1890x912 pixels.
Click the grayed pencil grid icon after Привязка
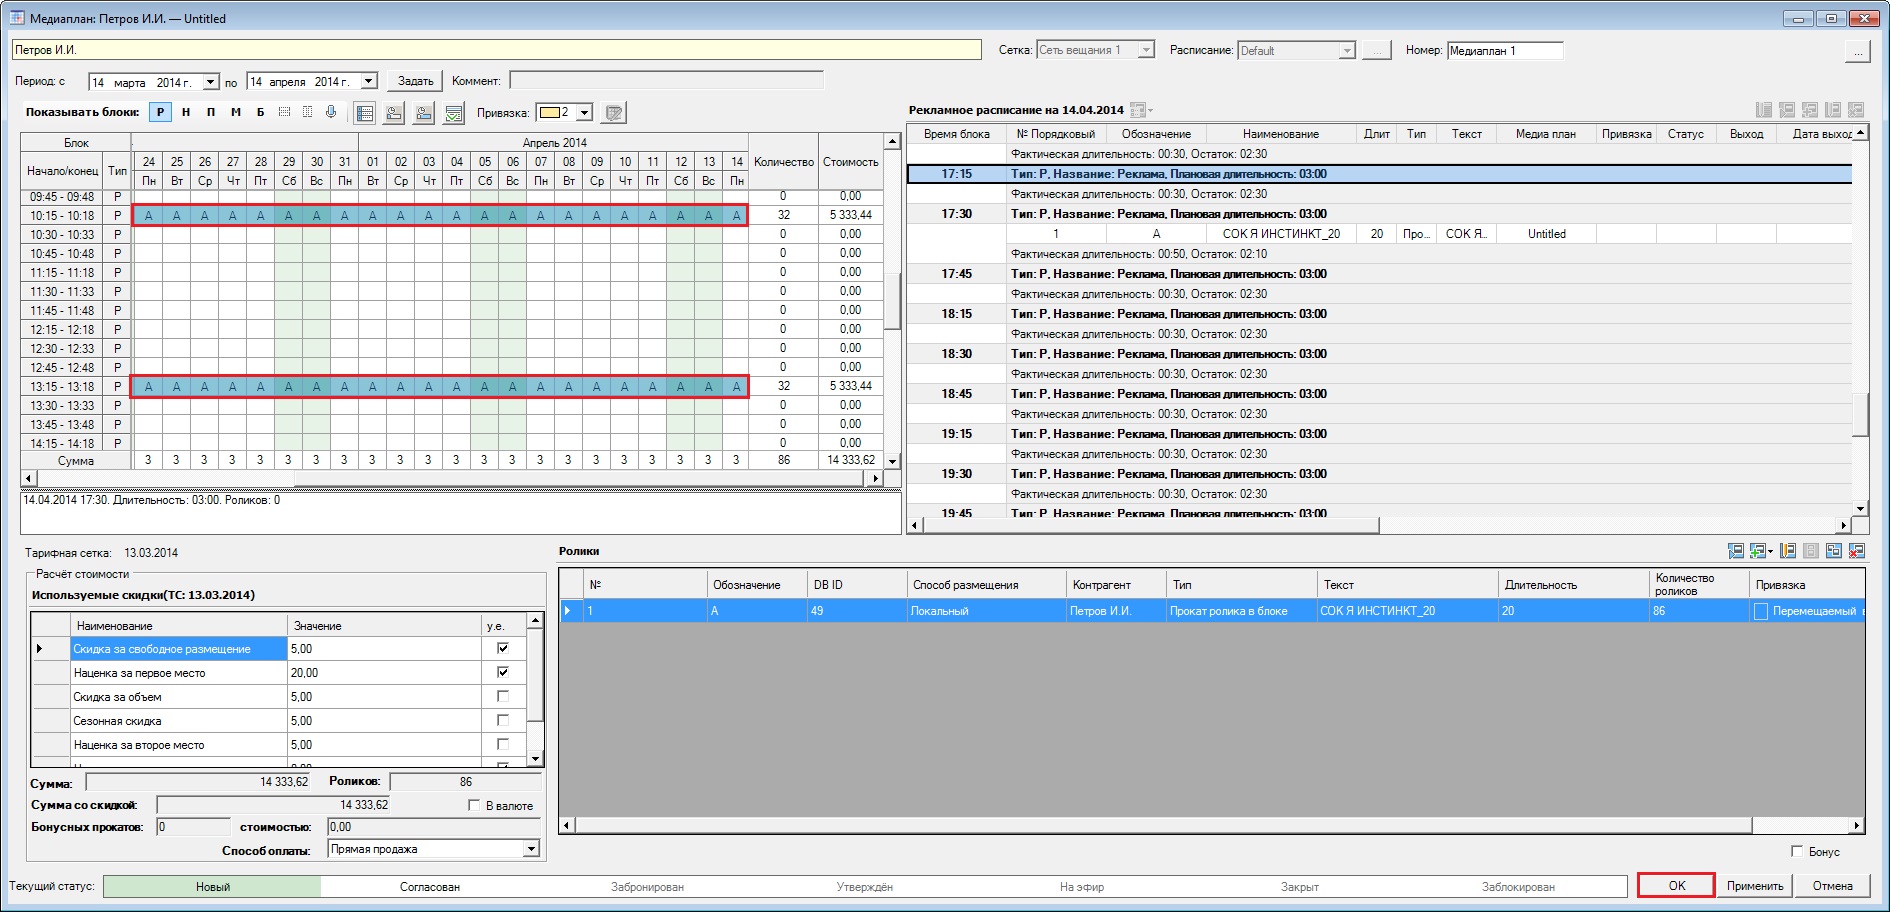[615, 113]
